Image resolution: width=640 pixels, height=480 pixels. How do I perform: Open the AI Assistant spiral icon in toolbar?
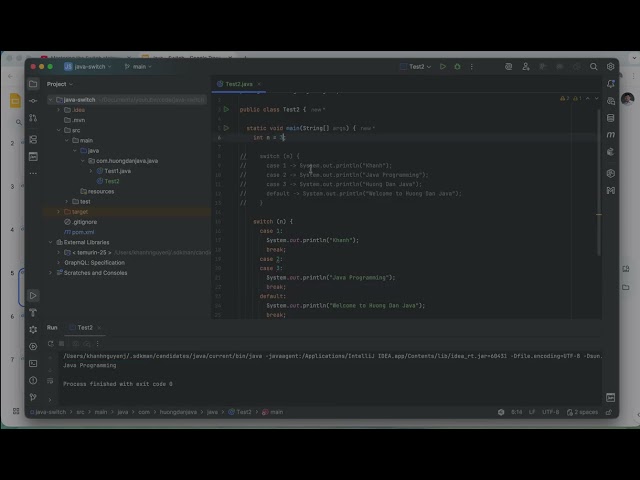pyautogui.click(x=509, y=67)
